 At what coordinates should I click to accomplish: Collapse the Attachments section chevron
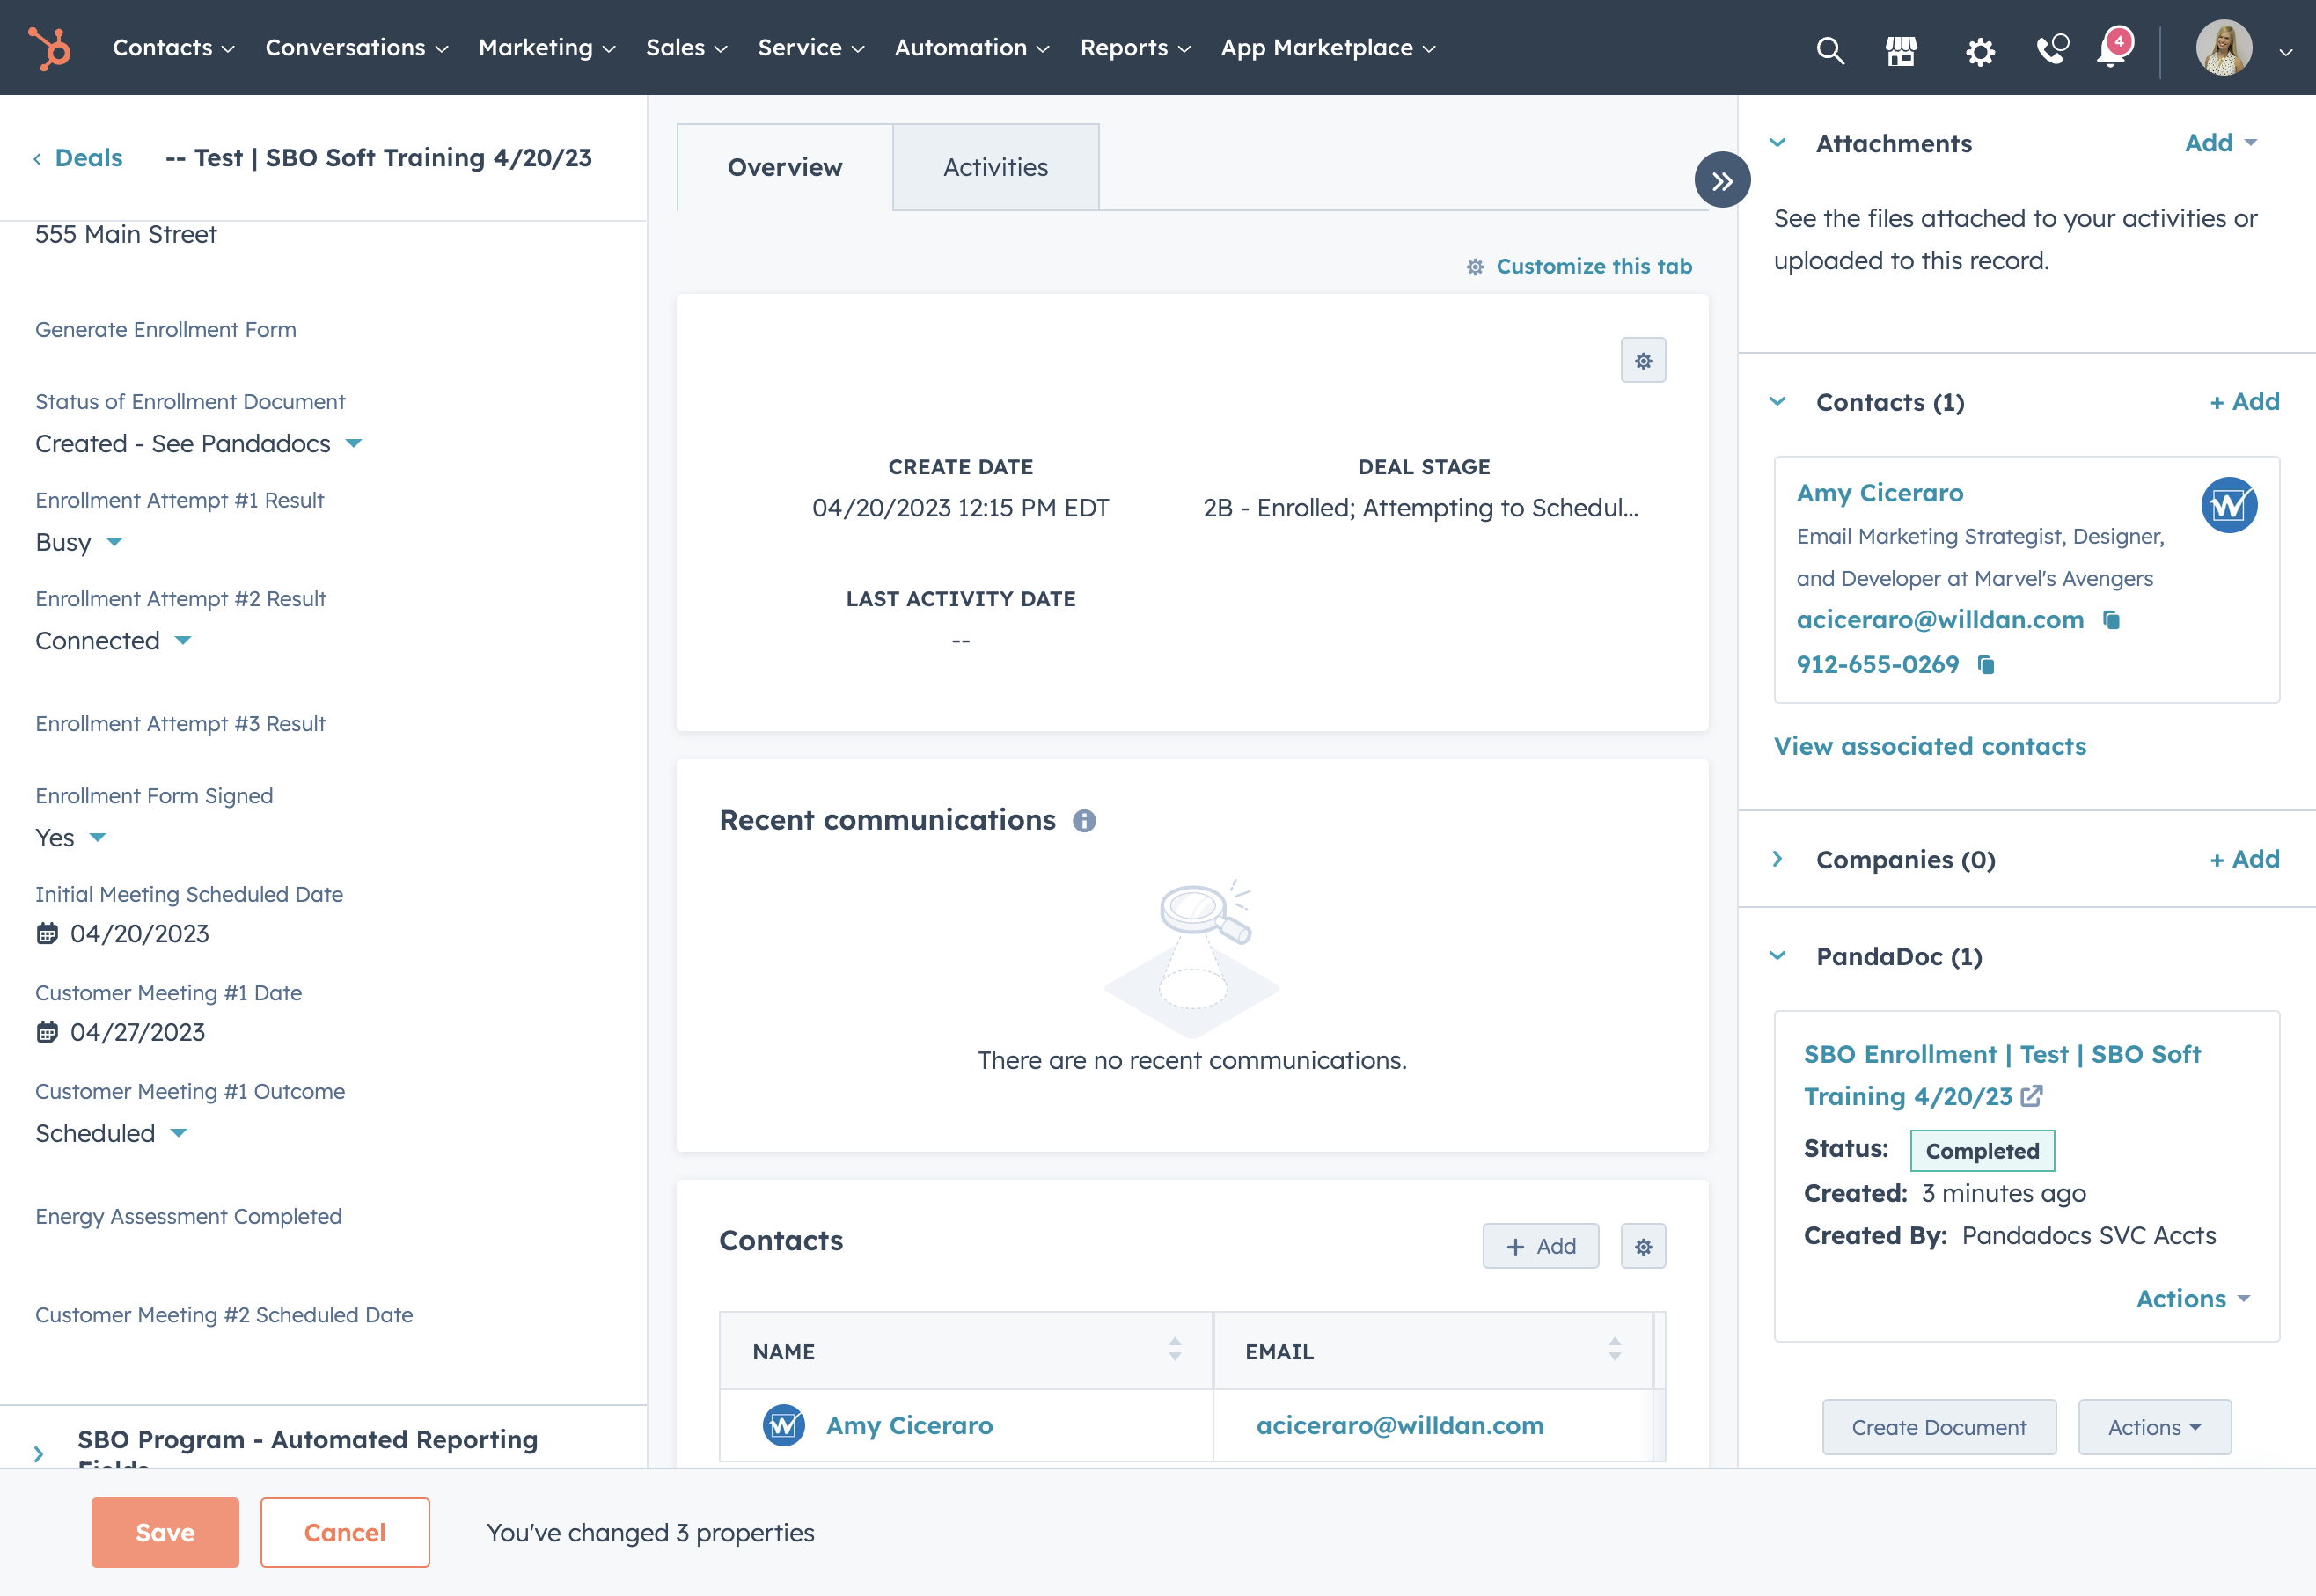point(1778,143)
